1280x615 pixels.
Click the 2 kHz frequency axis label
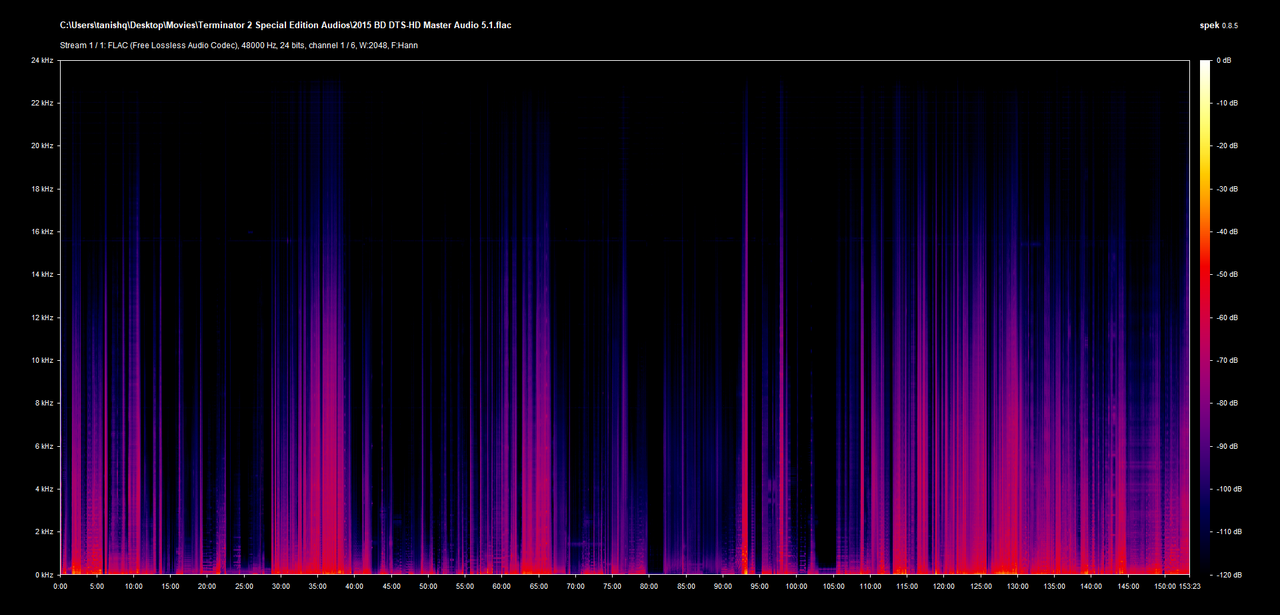pos(45,533)
